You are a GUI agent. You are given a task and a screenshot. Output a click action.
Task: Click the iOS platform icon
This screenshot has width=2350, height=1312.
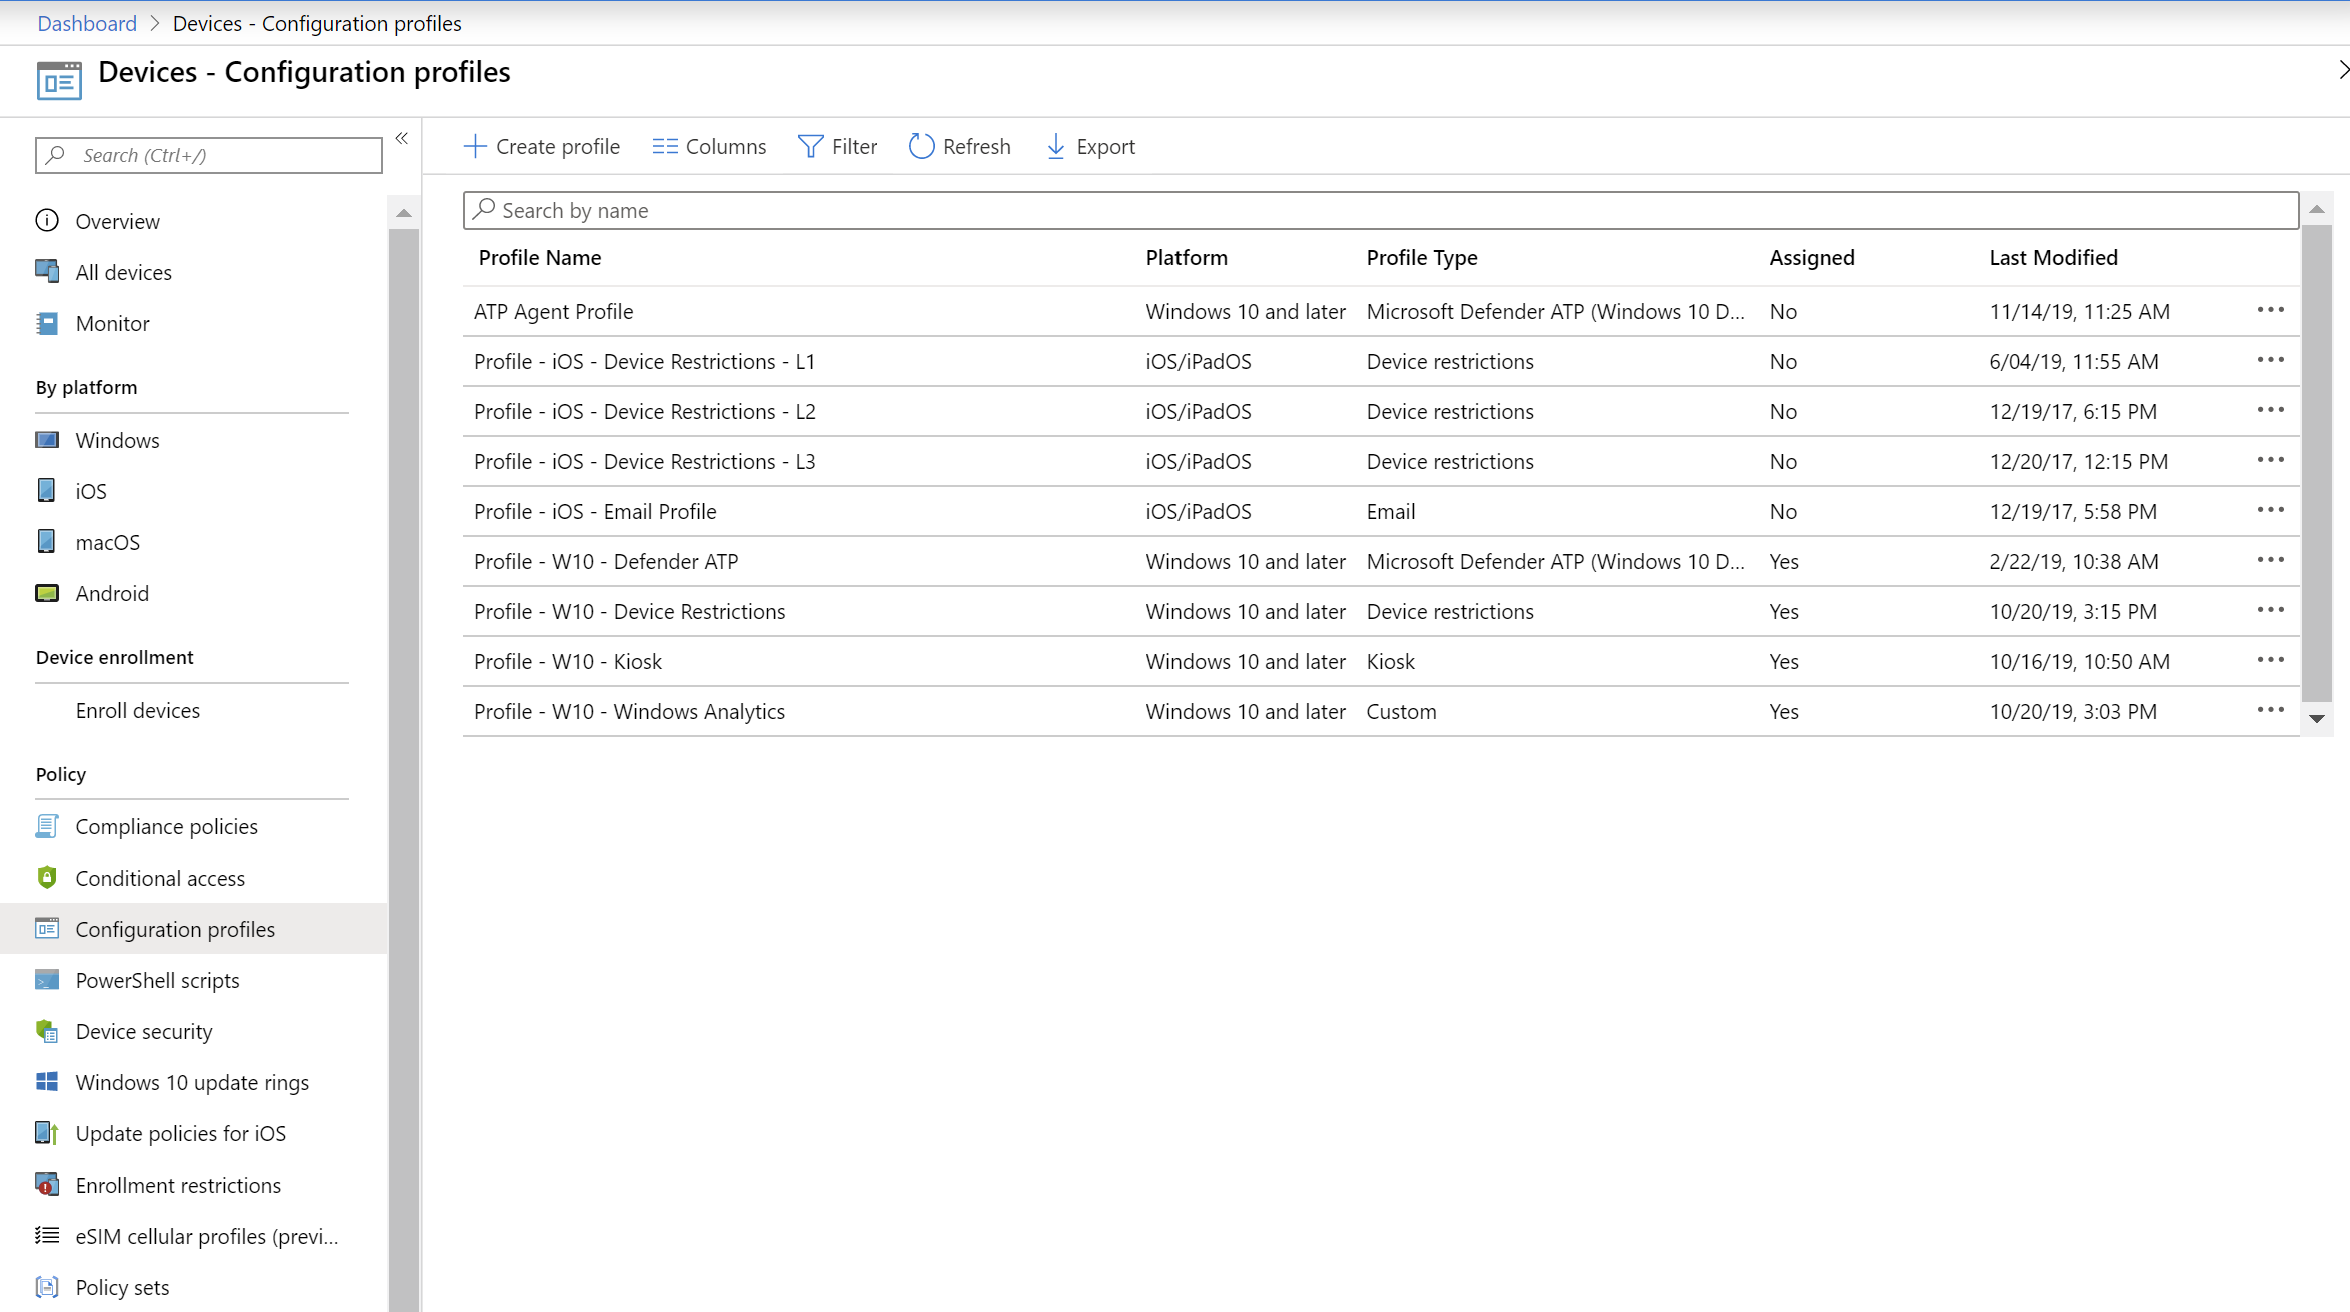click(x=47, y=490)
